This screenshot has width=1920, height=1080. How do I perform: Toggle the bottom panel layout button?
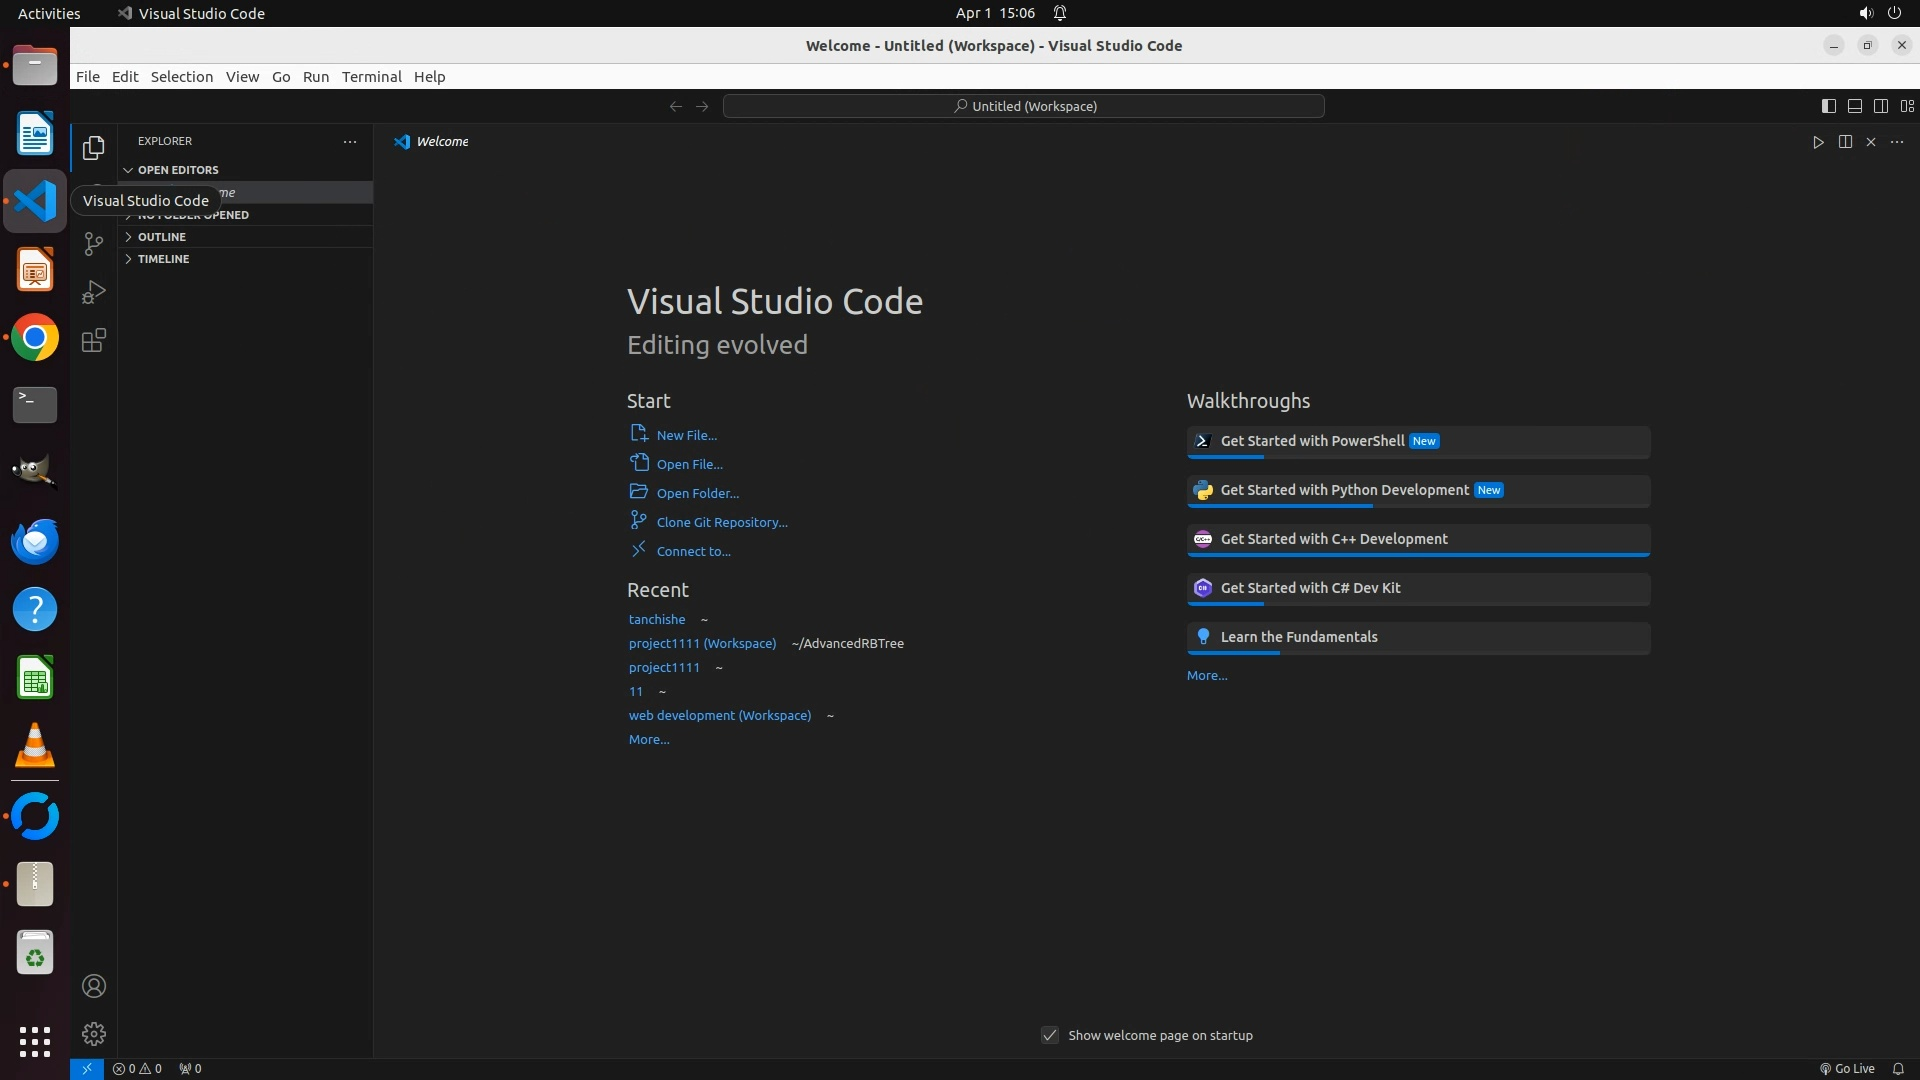coord(1854,106)
